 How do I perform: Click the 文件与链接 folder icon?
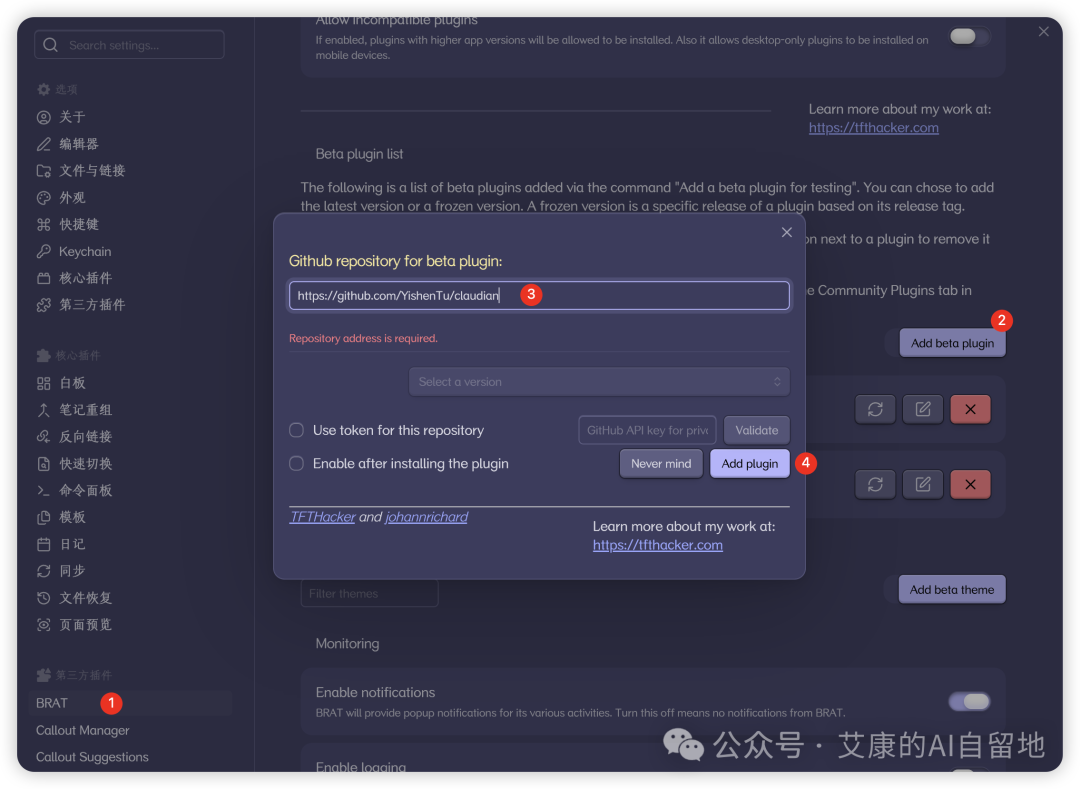(43, 171)
